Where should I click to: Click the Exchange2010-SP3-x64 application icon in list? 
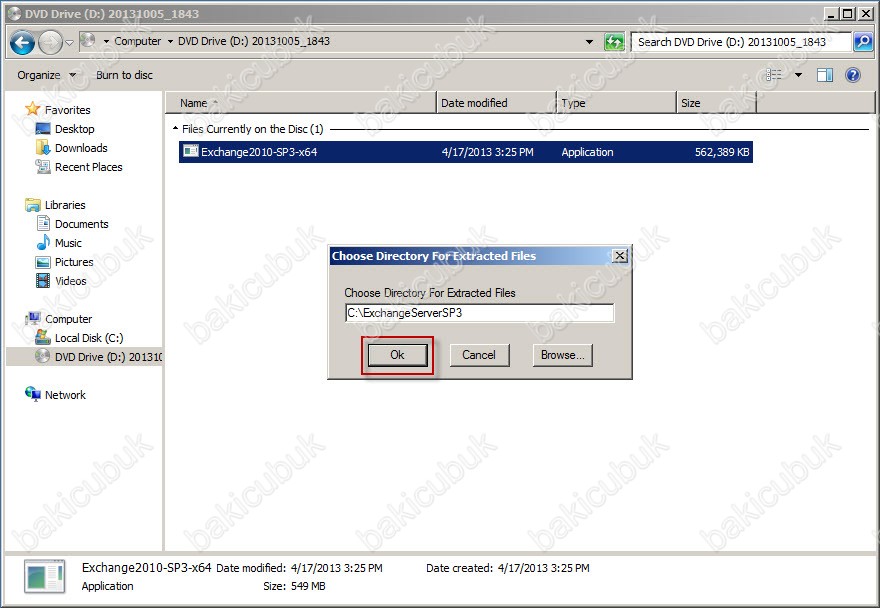tap(191, 151)
